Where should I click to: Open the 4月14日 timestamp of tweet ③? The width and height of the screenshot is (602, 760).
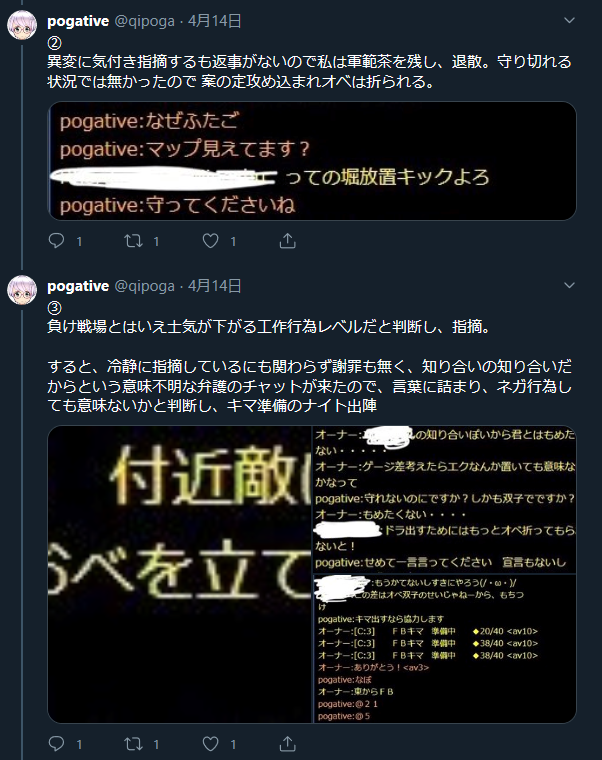click(214, 286)
